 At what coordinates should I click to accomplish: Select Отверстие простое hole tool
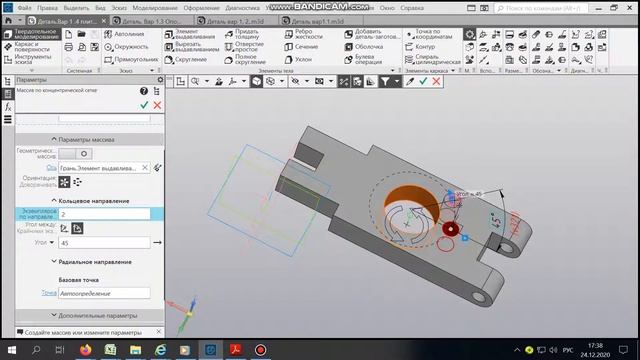point(244,47)
